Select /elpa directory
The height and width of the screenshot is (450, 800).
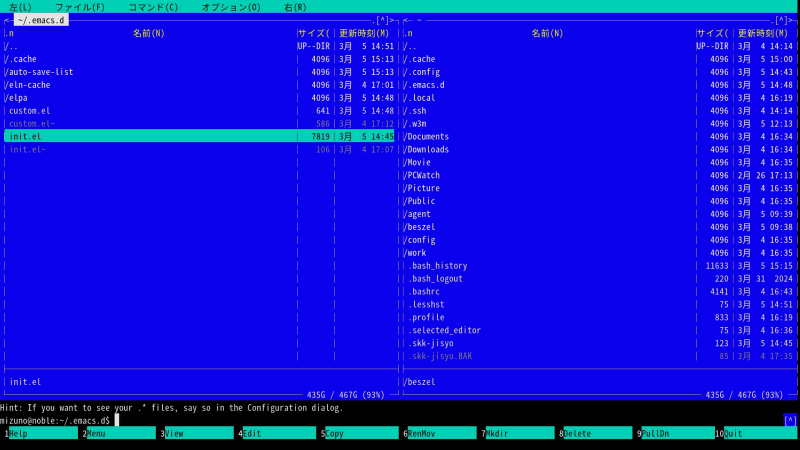tap(199, 98)
